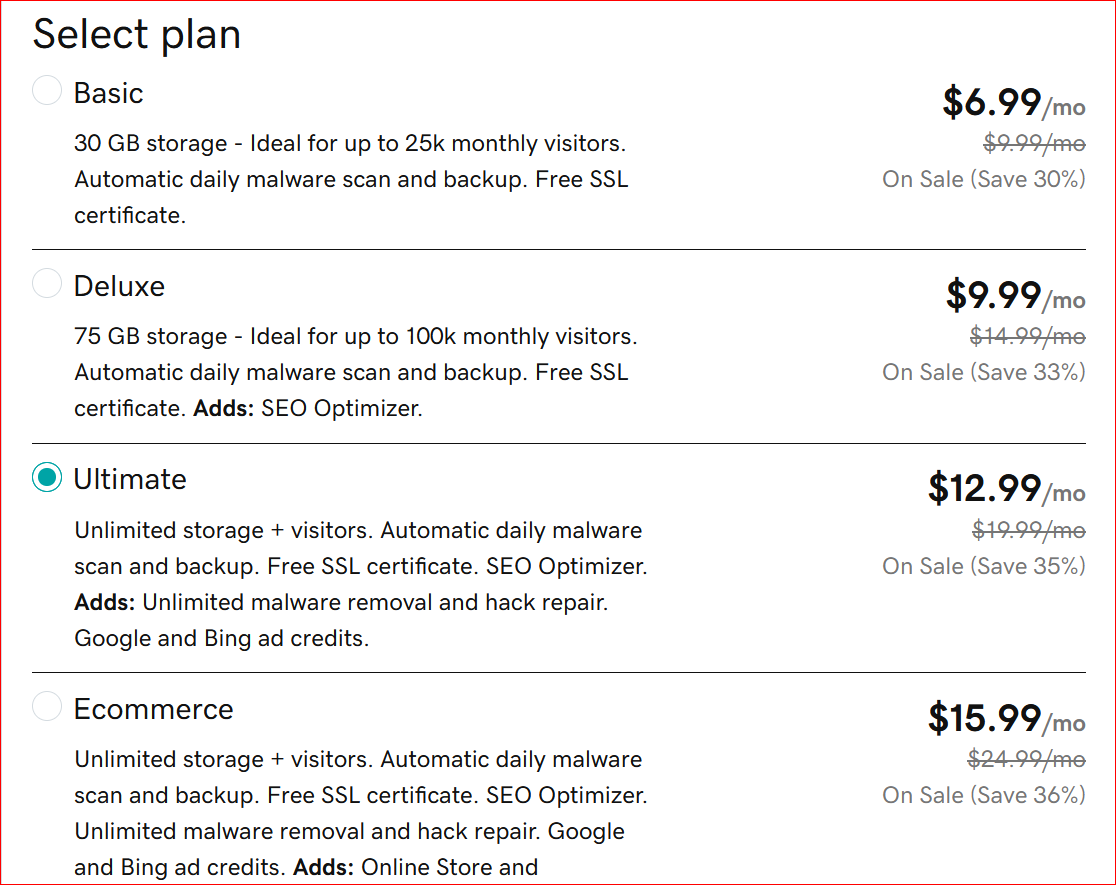Click the Basic plan name label
This screenshot has height=885, width=1116.
click(x=108, y=93)
